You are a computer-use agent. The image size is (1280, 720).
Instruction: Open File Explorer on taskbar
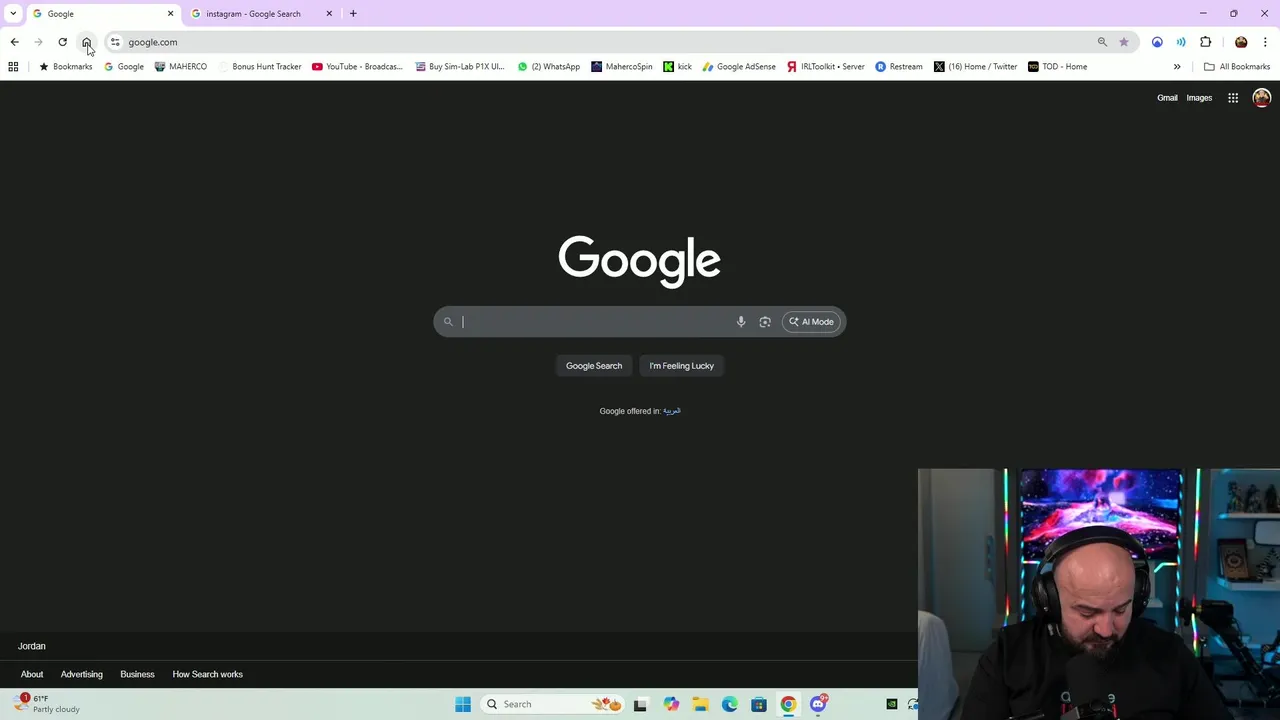click(700, 704)
